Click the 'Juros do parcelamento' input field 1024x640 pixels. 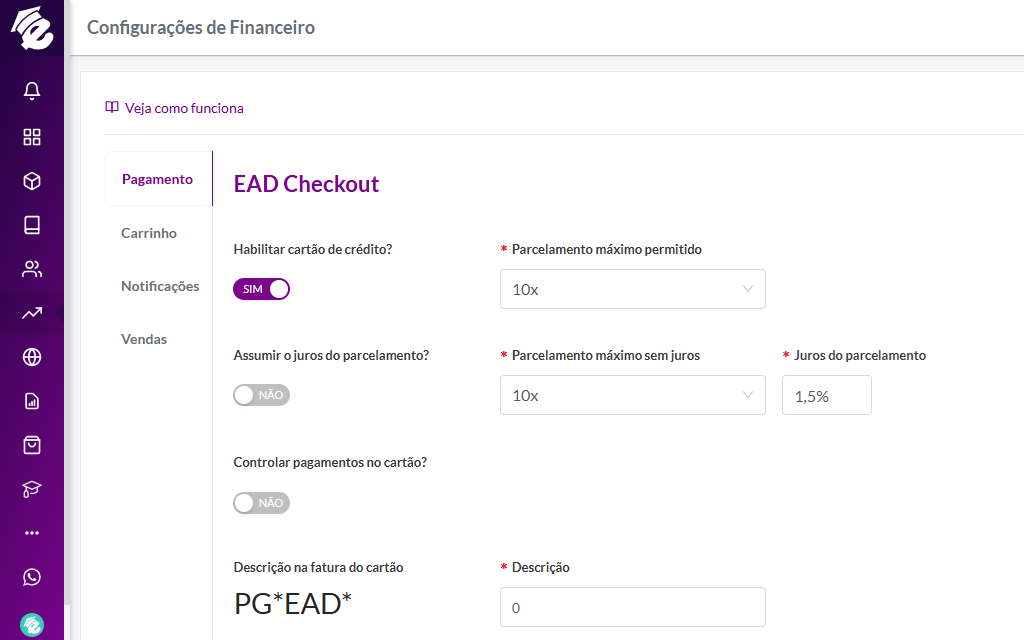pos(826,395)
